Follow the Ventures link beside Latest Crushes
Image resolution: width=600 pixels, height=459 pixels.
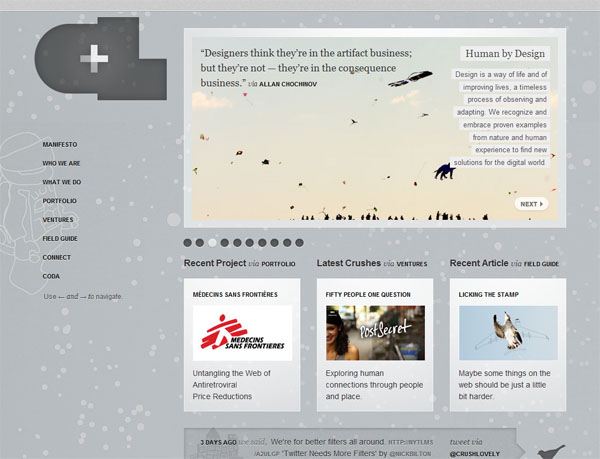tap(412, 264)
